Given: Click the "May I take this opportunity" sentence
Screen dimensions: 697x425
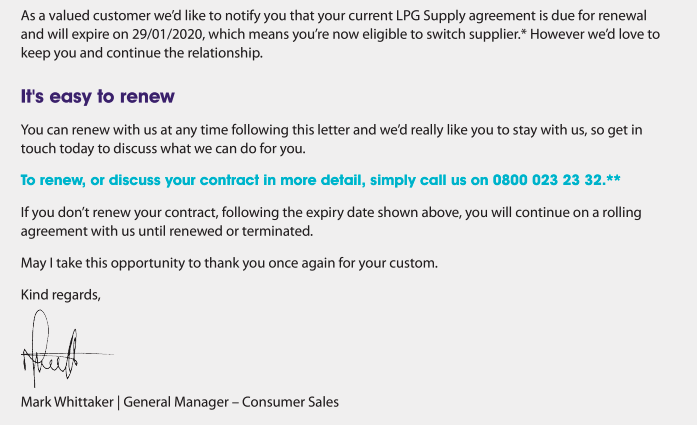Looking at the screenshot, I should click(x=229, y=263).
